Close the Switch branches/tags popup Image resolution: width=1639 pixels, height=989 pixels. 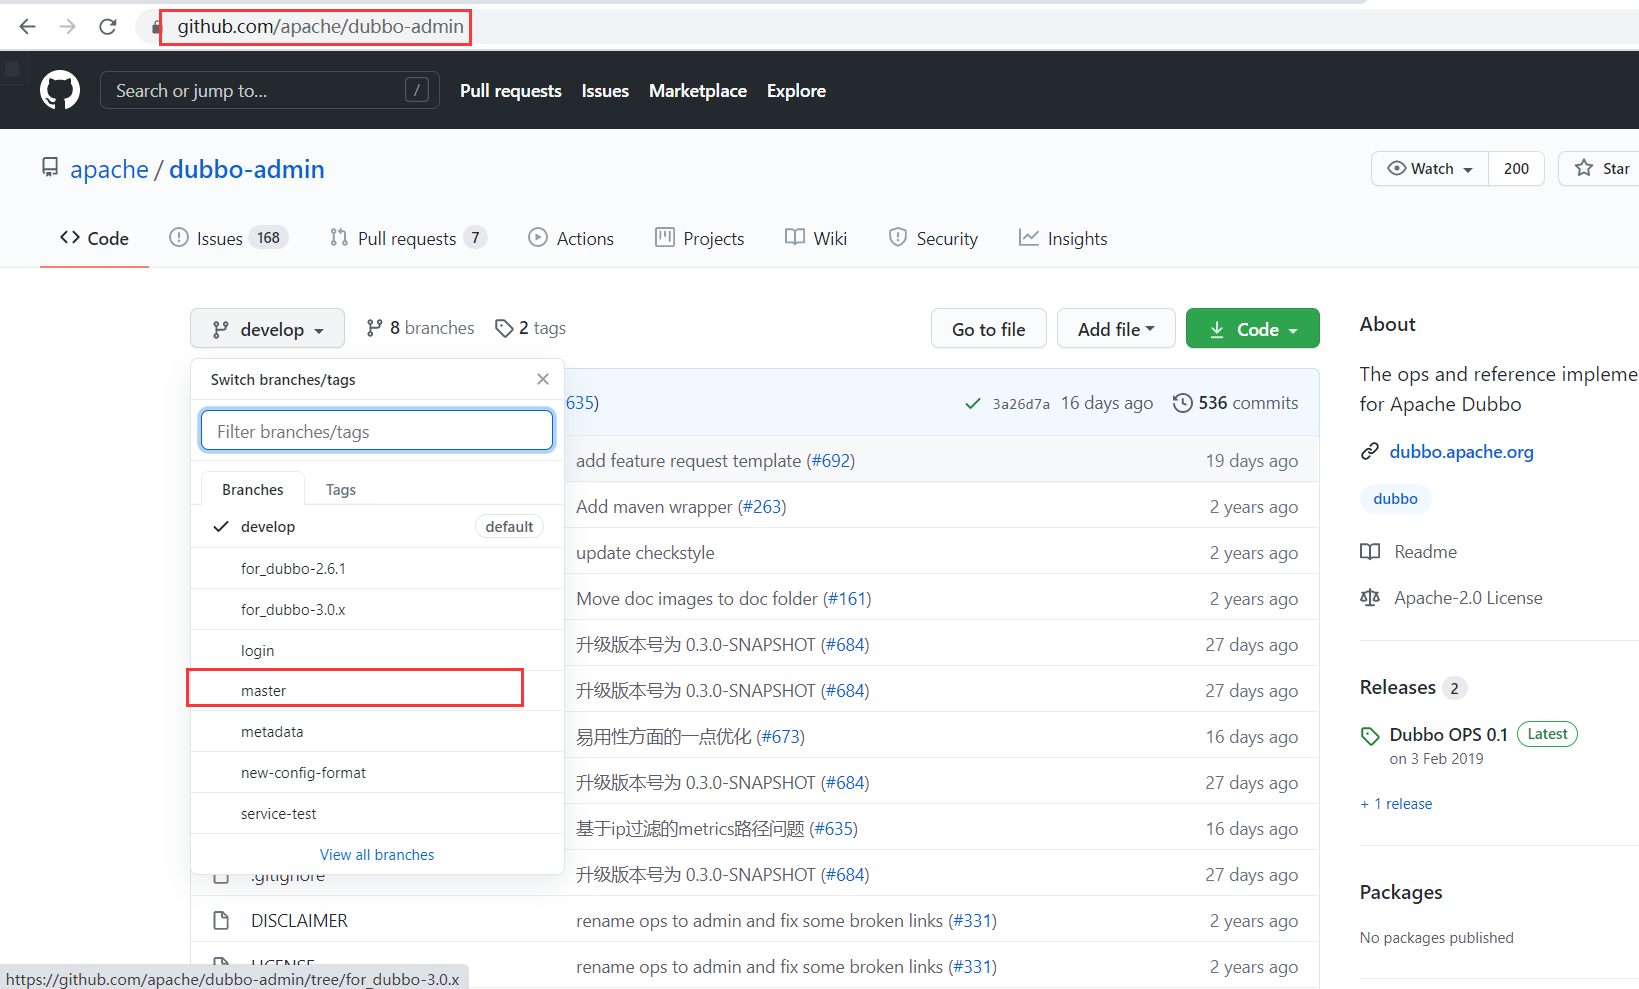[x=543, y=379]
